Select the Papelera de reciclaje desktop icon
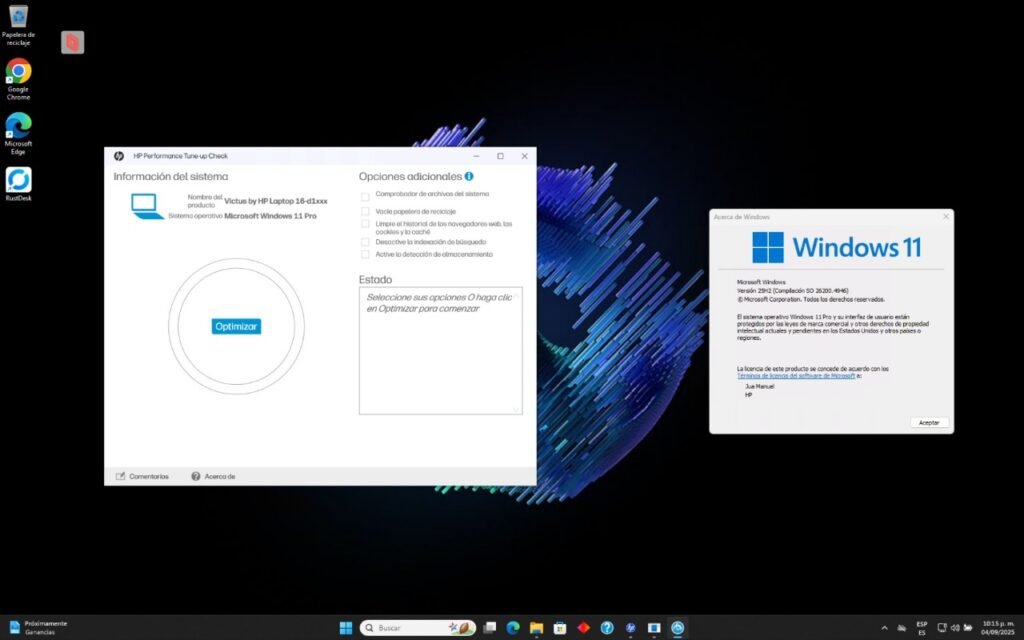The image size is (1024, 640). click(x=18, y=17)
